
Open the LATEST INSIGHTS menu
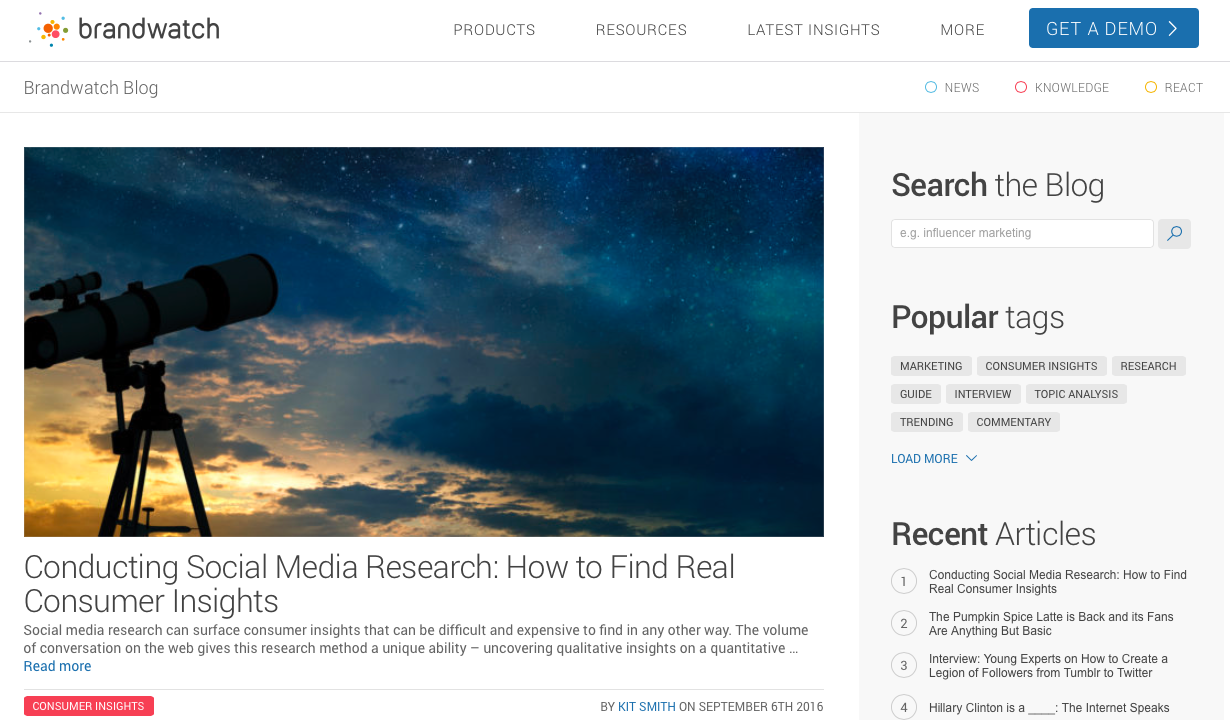[813, 30]
